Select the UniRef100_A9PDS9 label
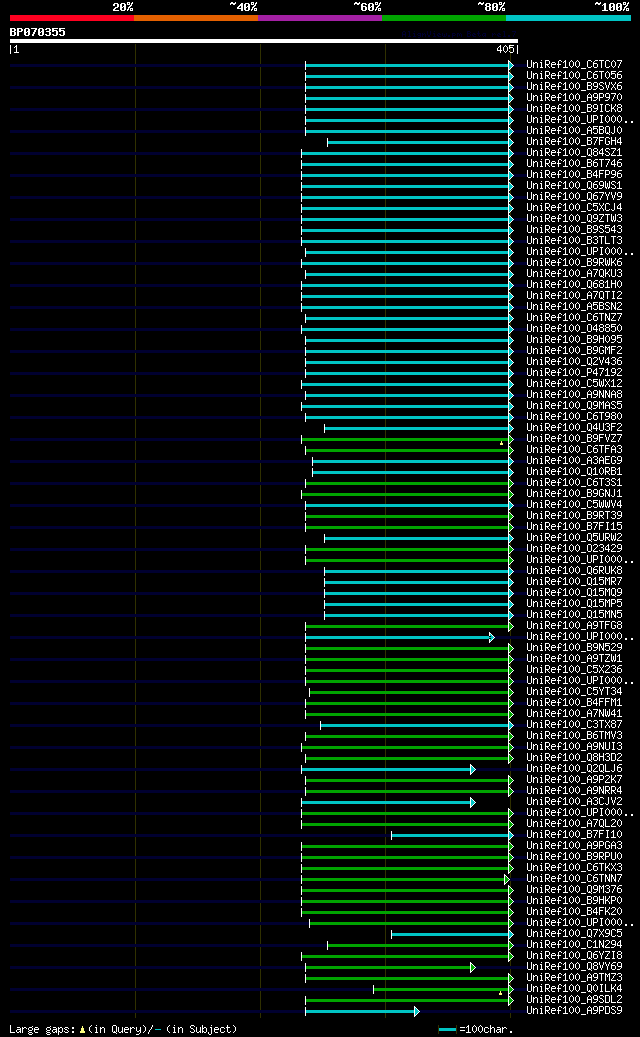Screen dimensions: 640x1037 574,1011
